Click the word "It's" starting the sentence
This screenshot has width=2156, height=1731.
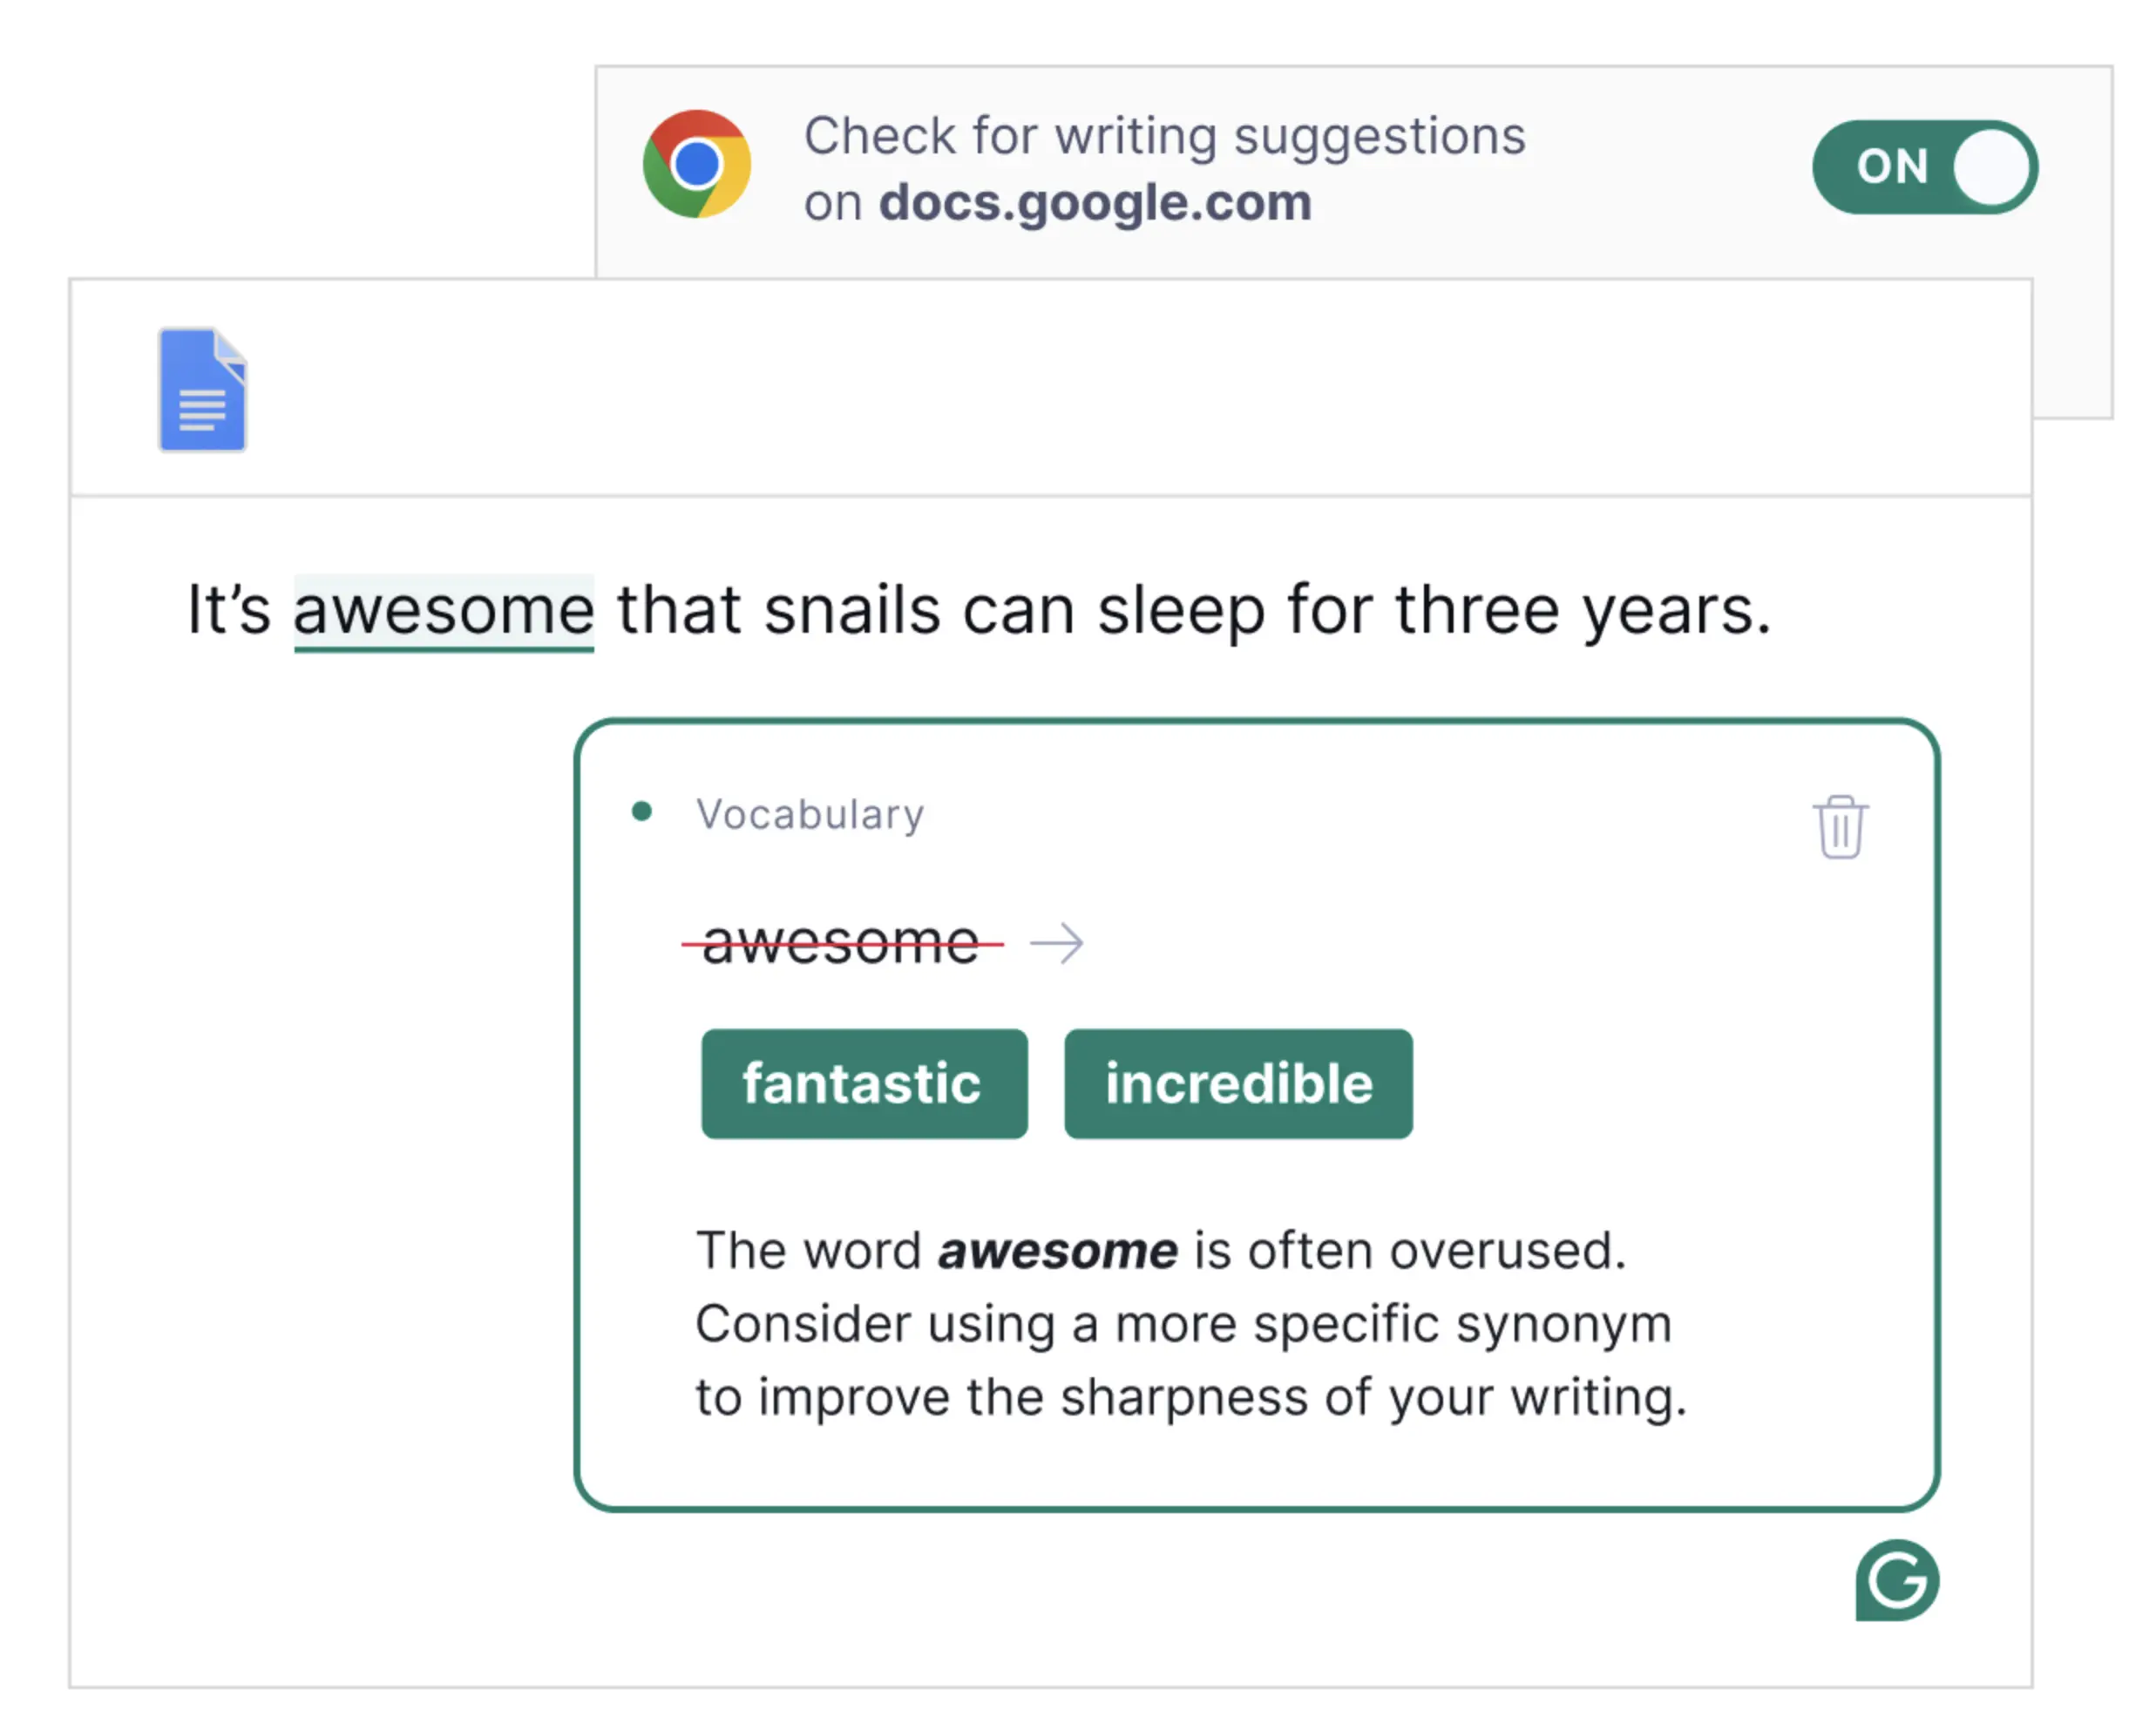tap(229, 610)
